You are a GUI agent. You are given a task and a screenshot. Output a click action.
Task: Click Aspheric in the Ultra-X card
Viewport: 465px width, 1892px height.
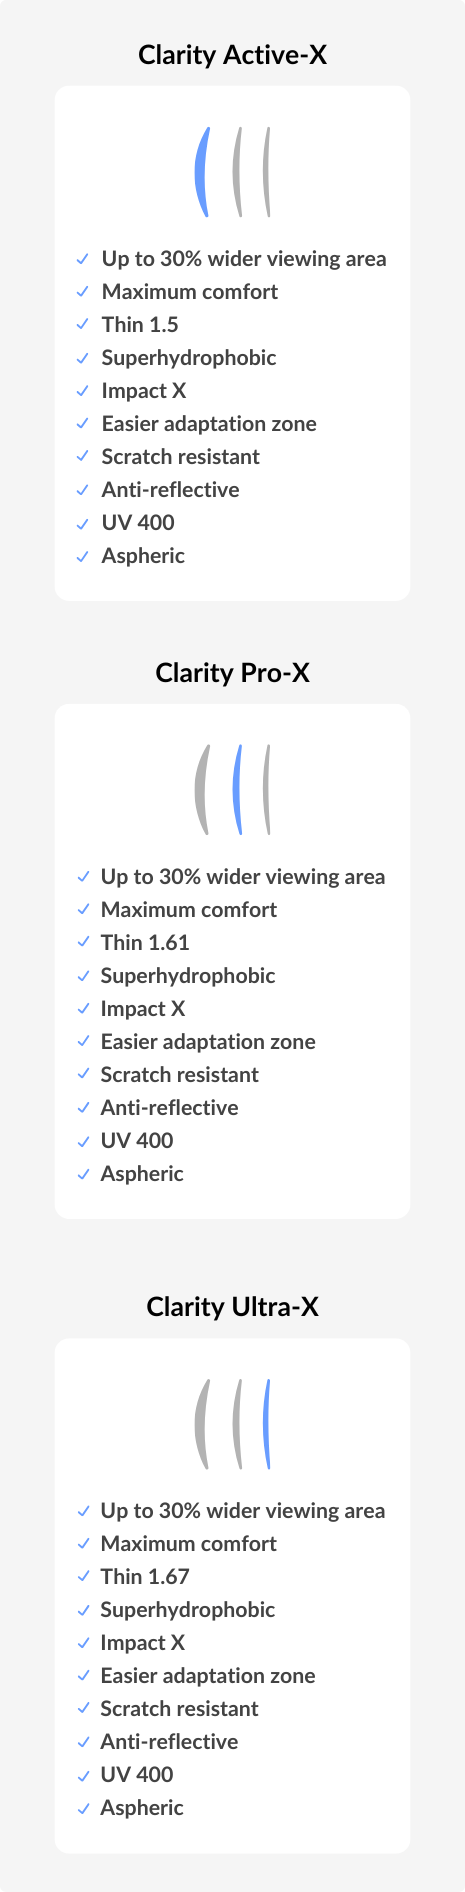click(x=142, y=1808)
